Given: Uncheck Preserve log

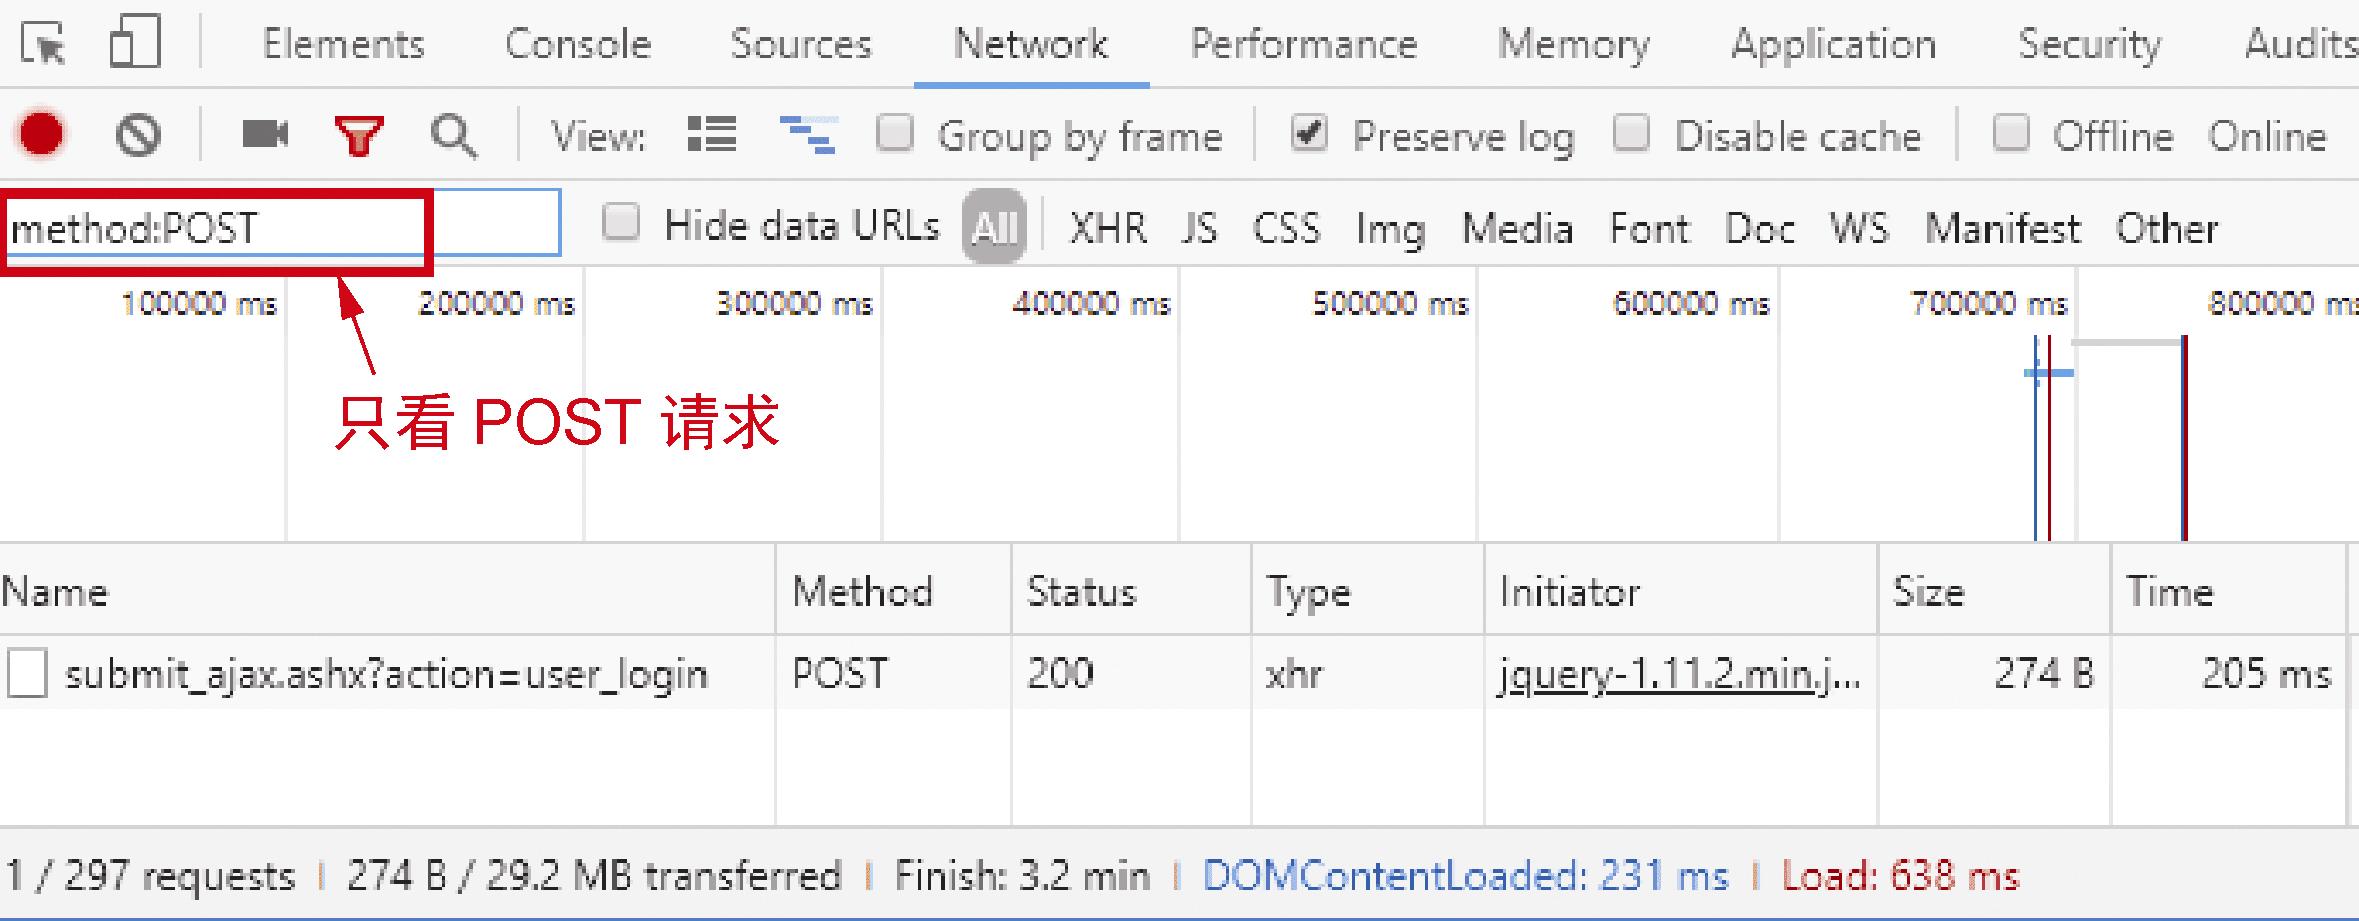Looking at the screenshot, I should [x=1310, y=133].
